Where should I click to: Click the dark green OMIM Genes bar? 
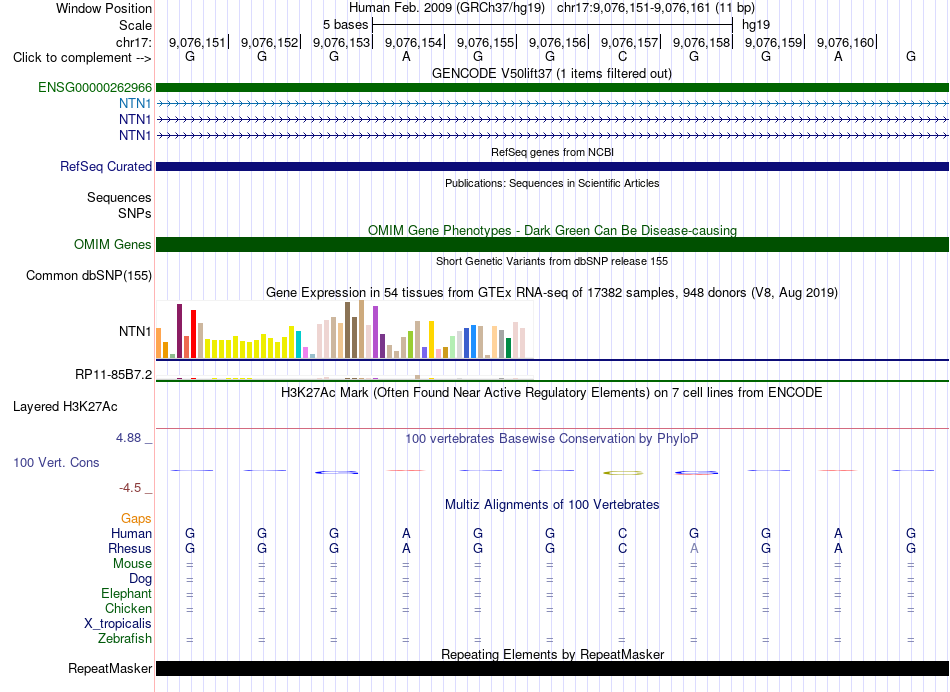click(552, 244)
